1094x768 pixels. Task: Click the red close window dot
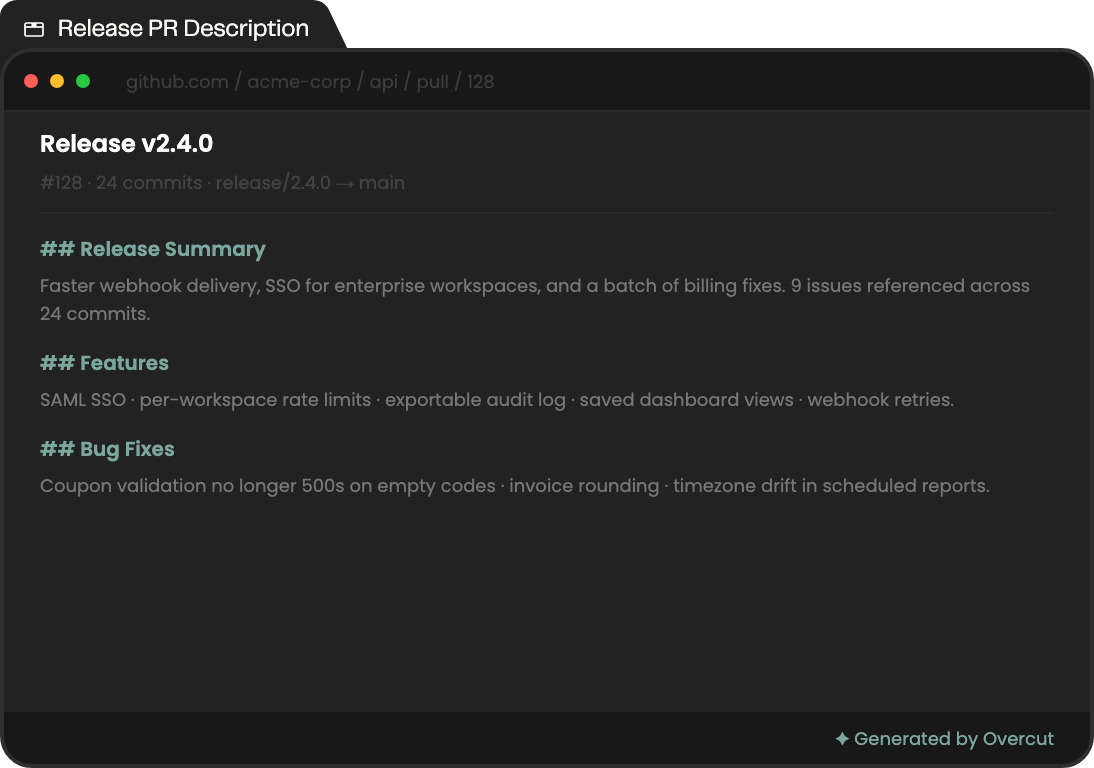[31, 81]
